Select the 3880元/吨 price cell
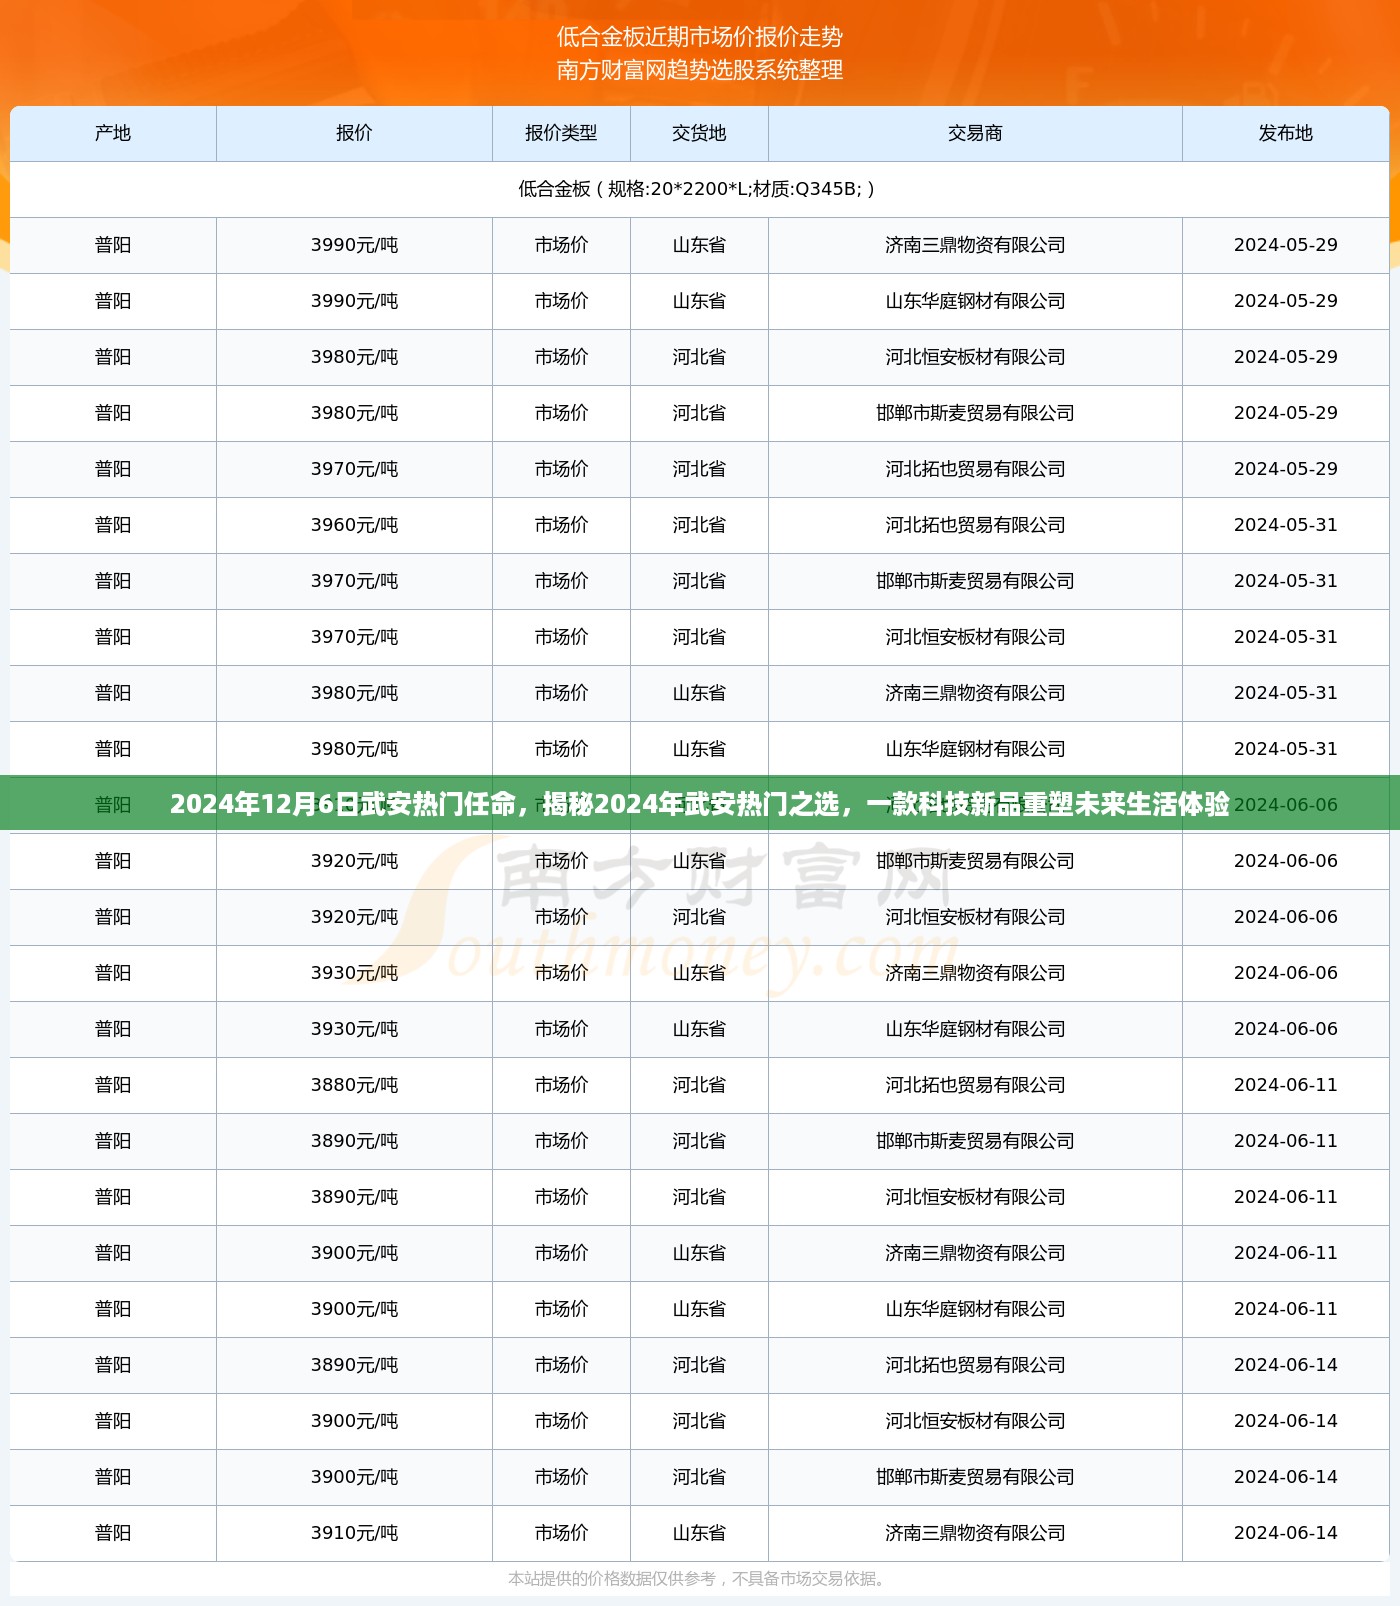The image size is (1400, 1606). [354, 1085]
